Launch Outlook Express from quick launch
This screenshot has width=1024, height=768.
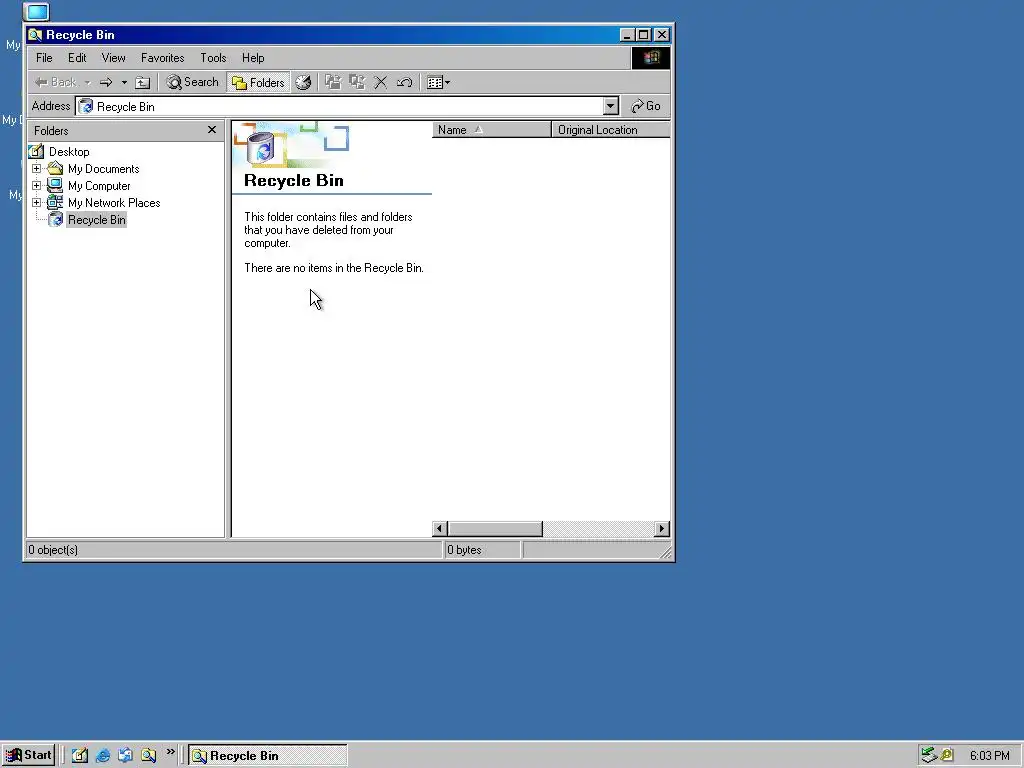(x=125, y=756)
